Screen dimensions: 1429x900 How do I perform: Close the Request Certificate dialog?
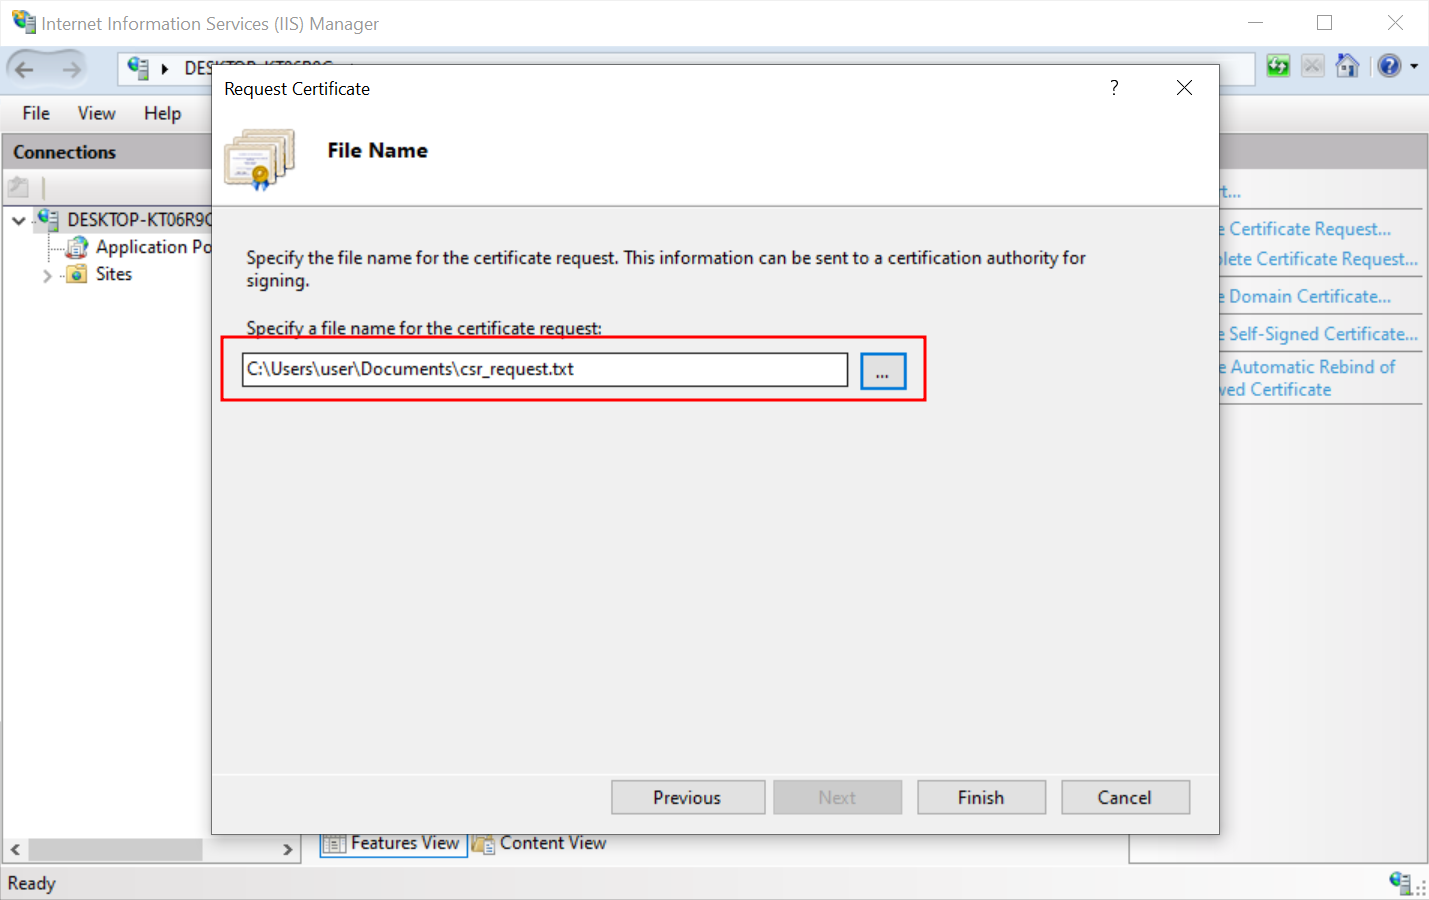coord(1184,88)
